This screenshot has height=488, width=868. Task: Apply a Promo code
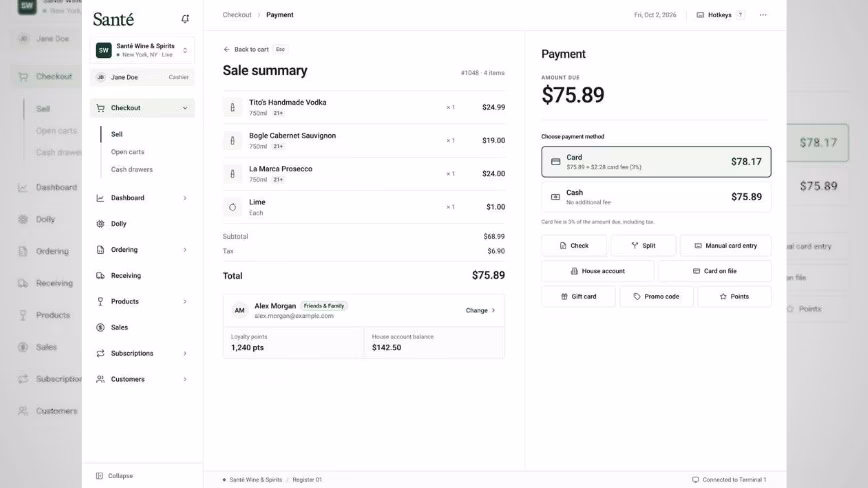coord(656,297)
